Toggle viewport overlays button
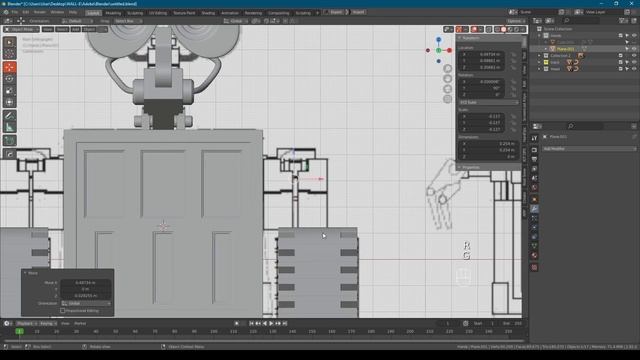 pyautogui.click(x=474, y=29)
